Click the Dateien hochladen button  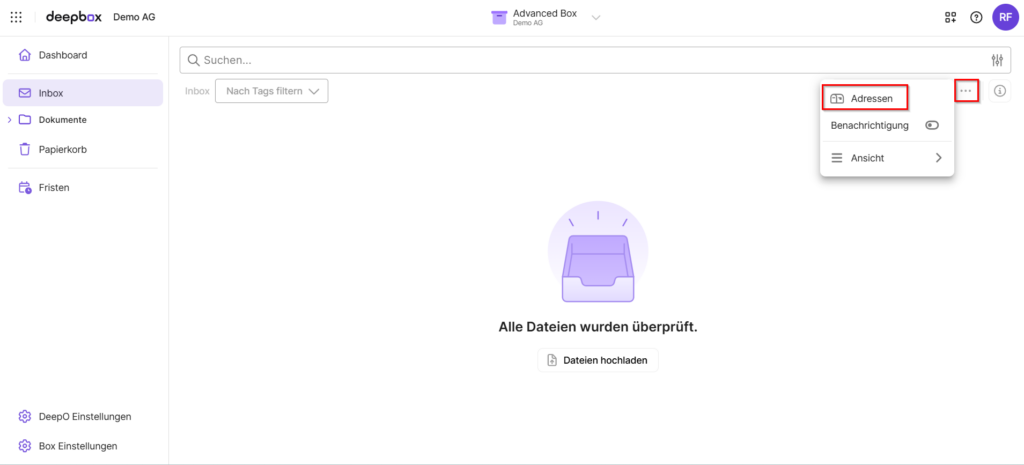[x=598, y=360]
